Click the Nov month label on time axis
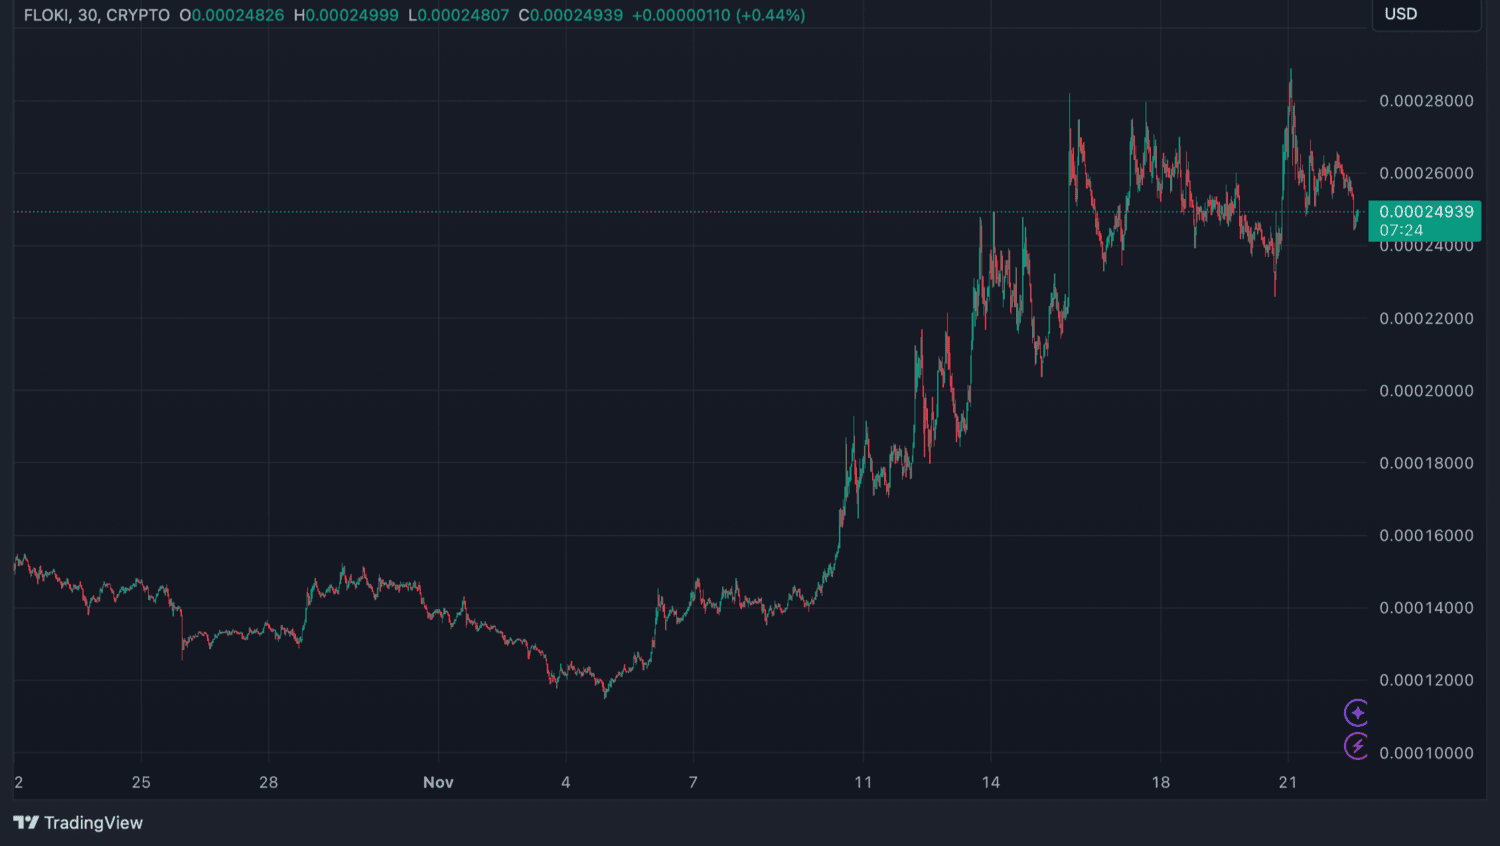 438,782
